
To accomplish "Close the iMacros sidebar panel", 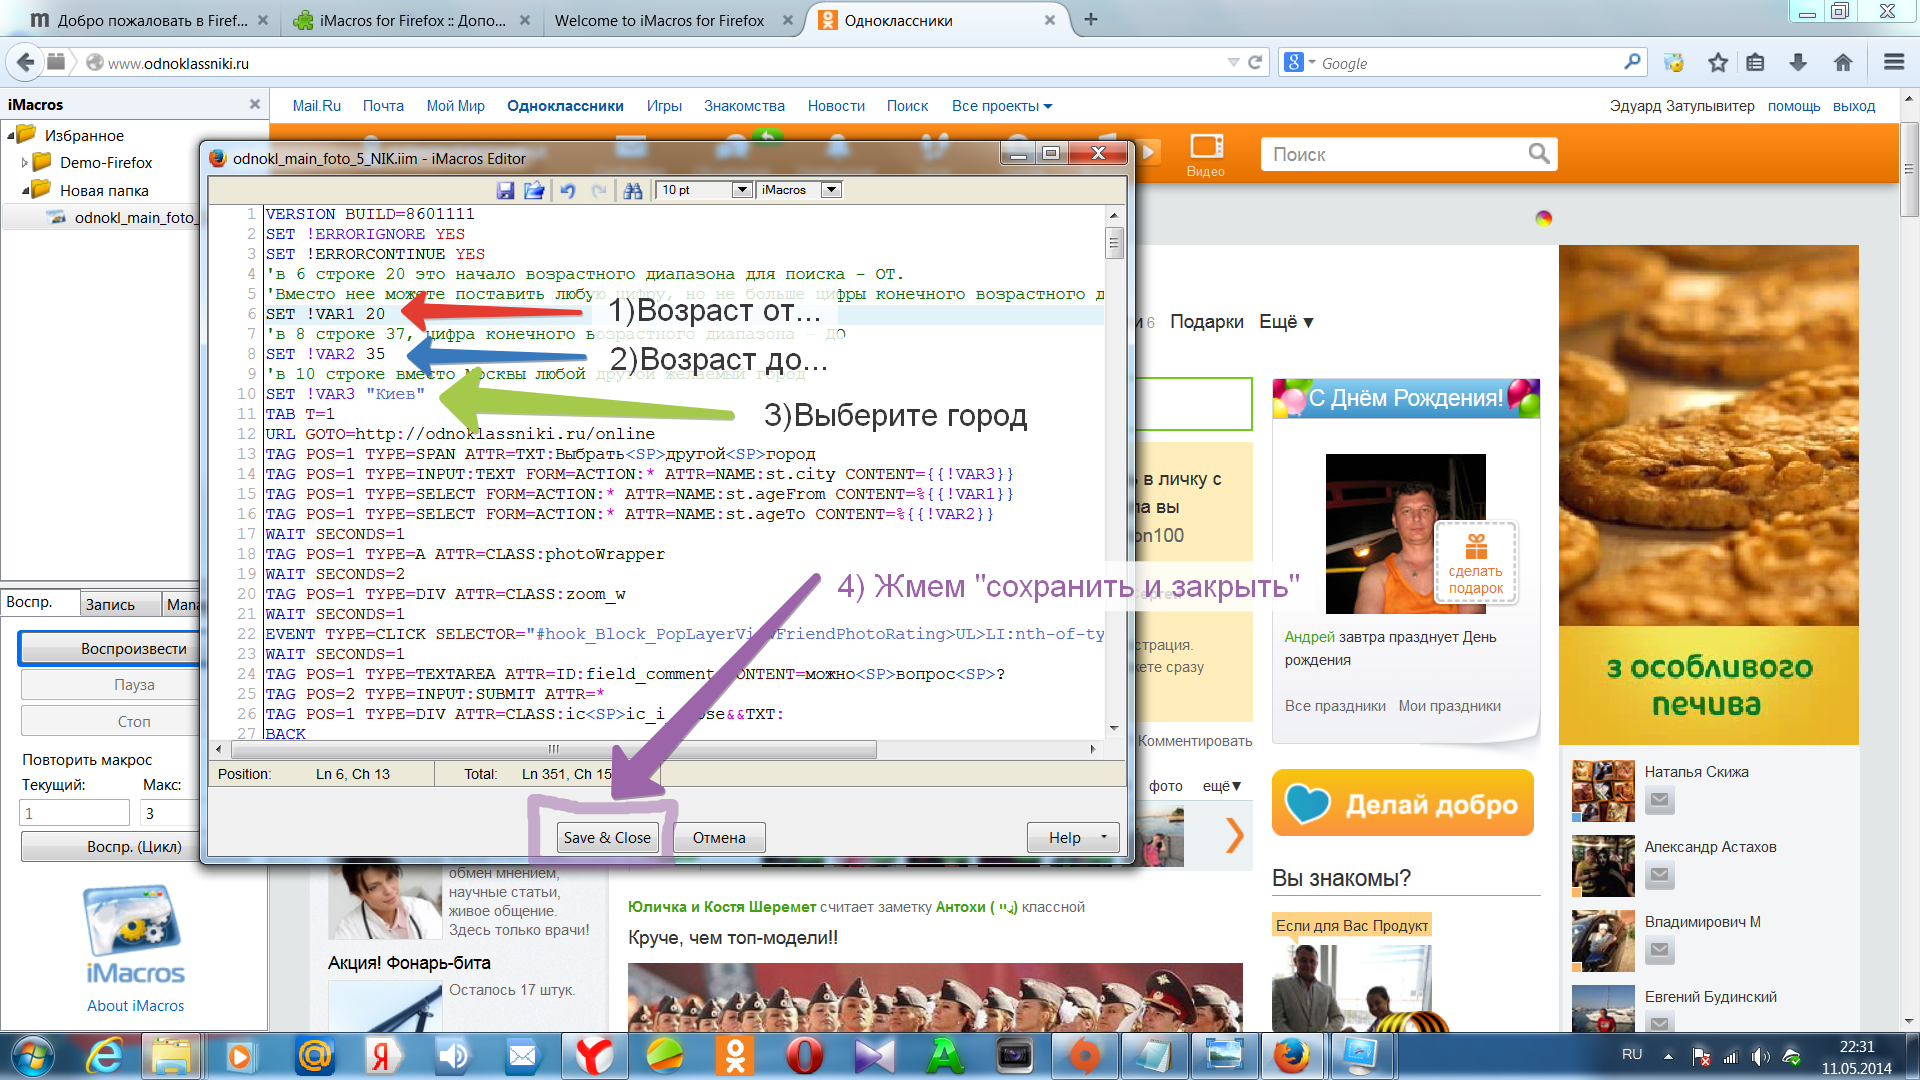I will [x=255, y=104].
